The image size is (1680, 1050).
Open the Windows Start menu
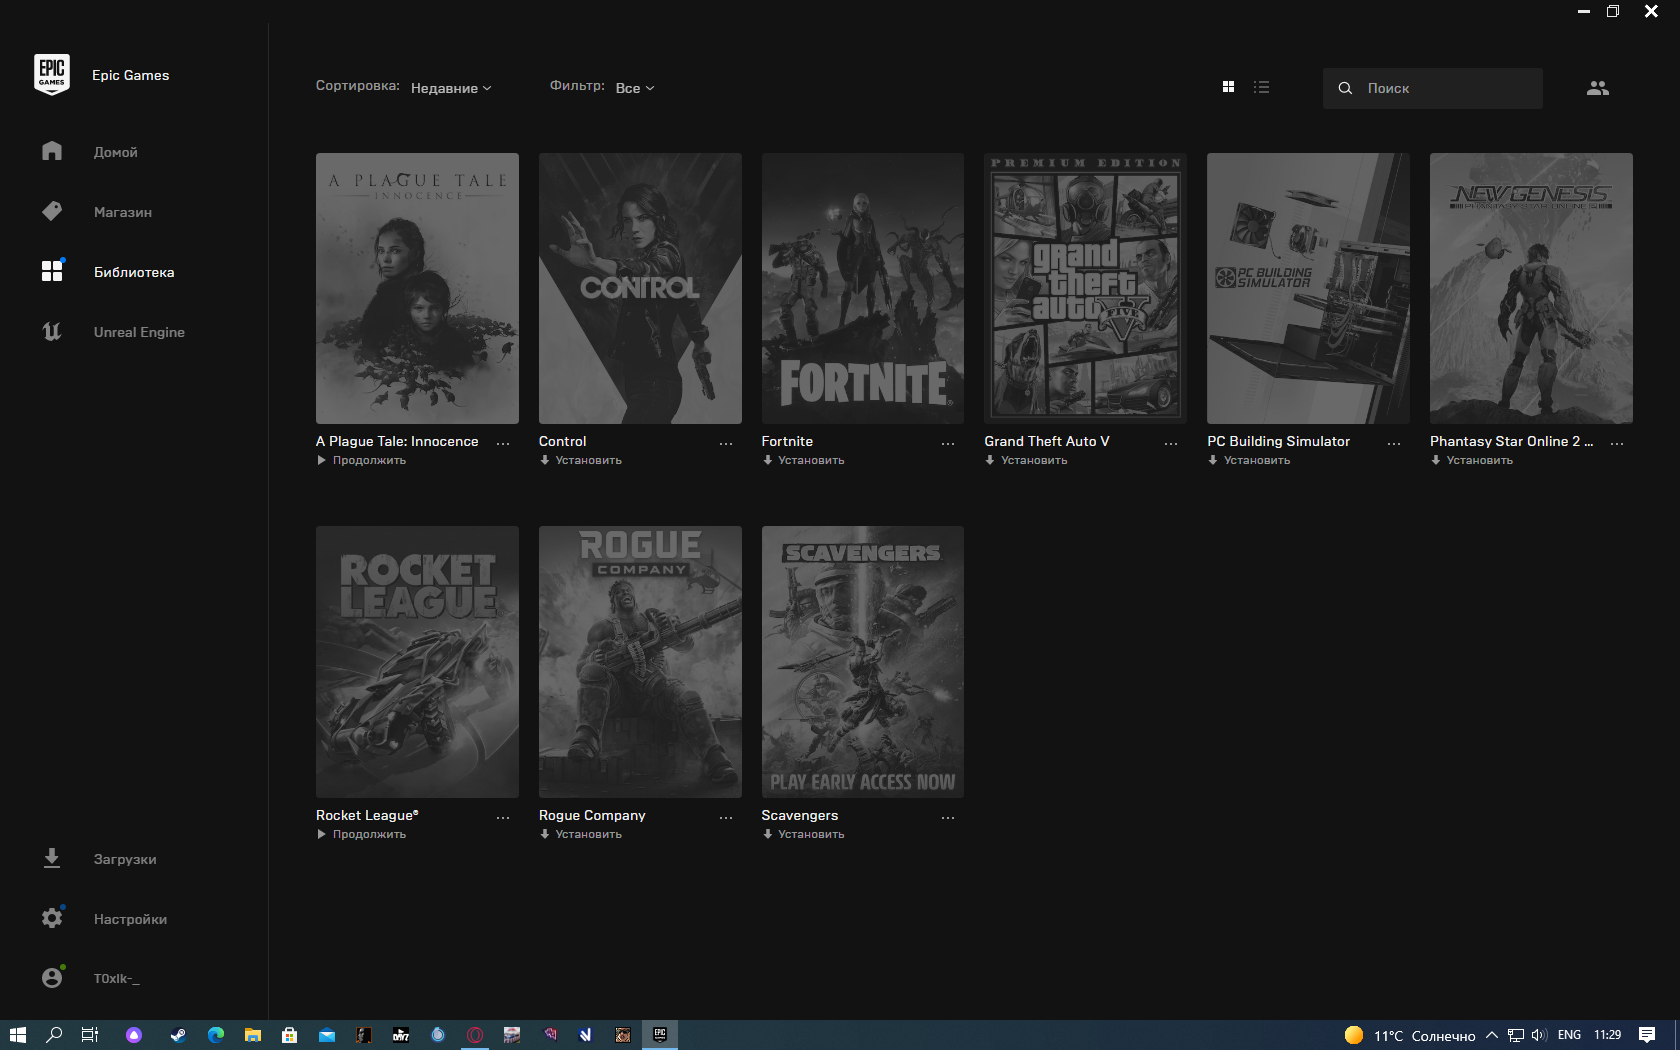[17, 1035]
